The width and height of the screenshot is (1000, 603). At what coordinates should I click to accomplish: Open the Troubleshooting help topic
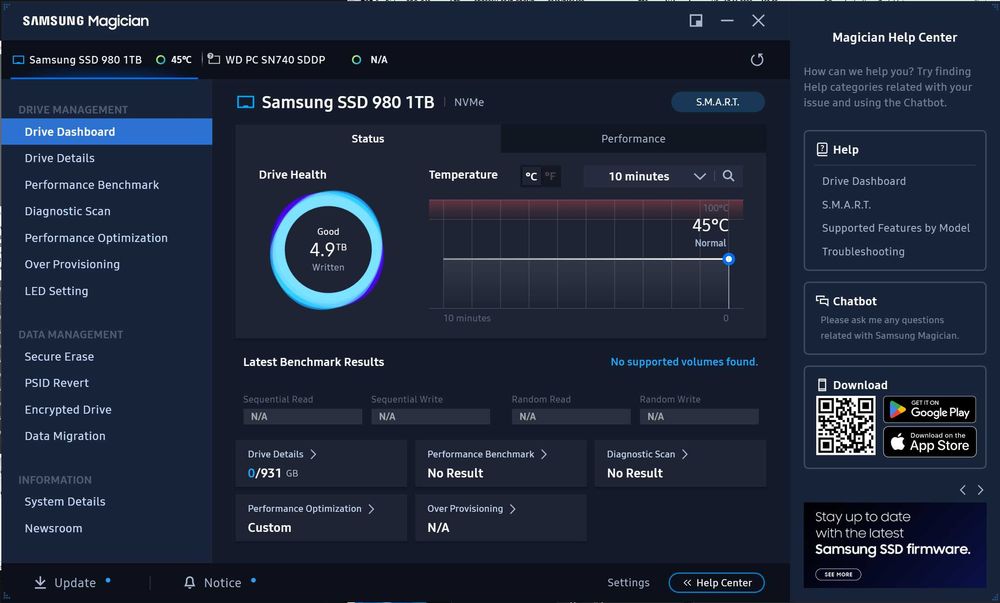click(x=863, y=252)
